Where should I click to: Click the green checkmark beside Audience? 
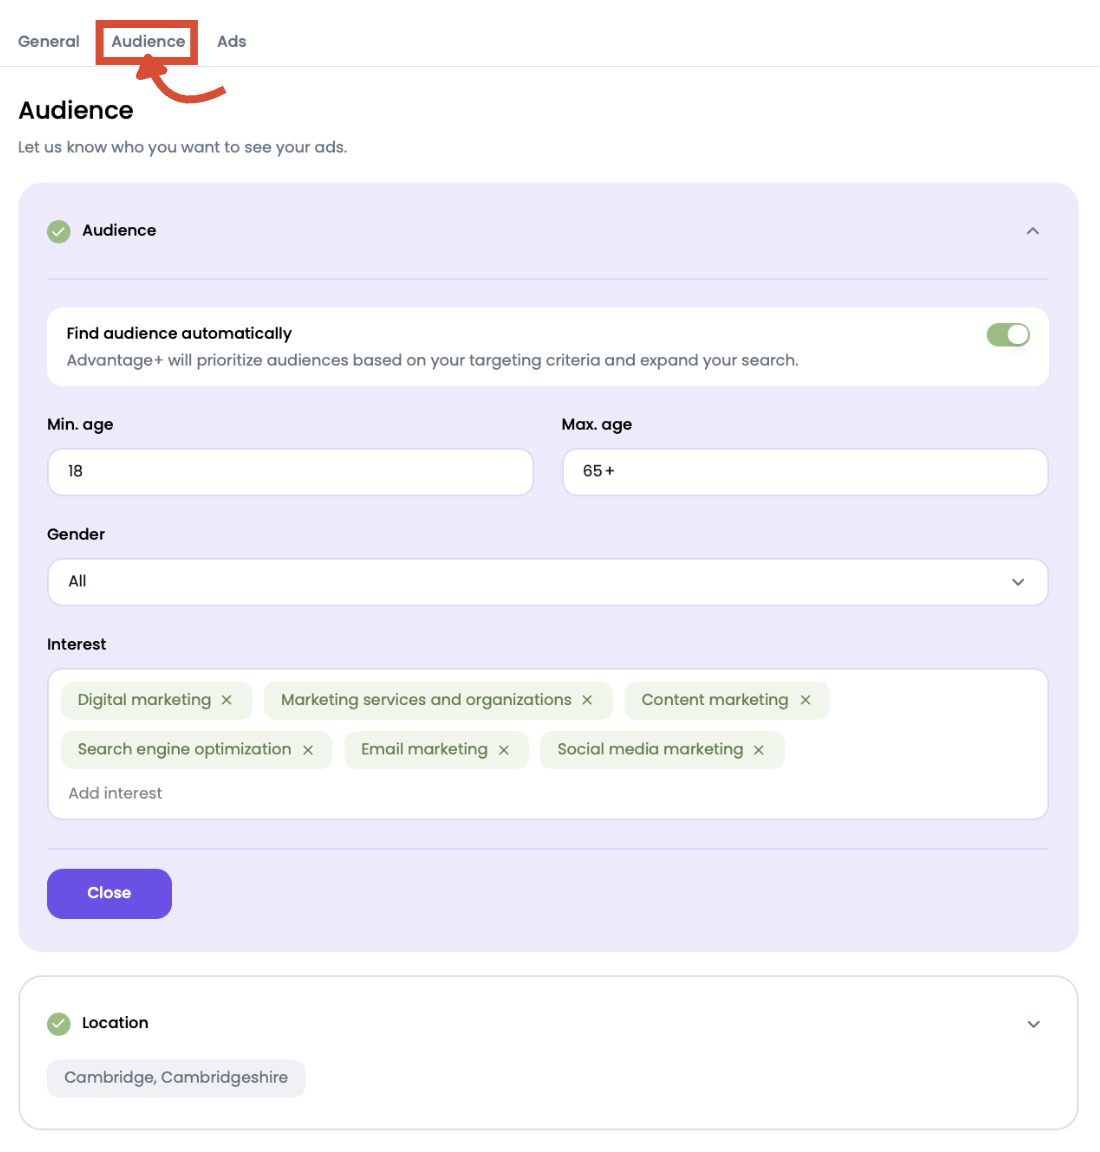coord(58,231)
